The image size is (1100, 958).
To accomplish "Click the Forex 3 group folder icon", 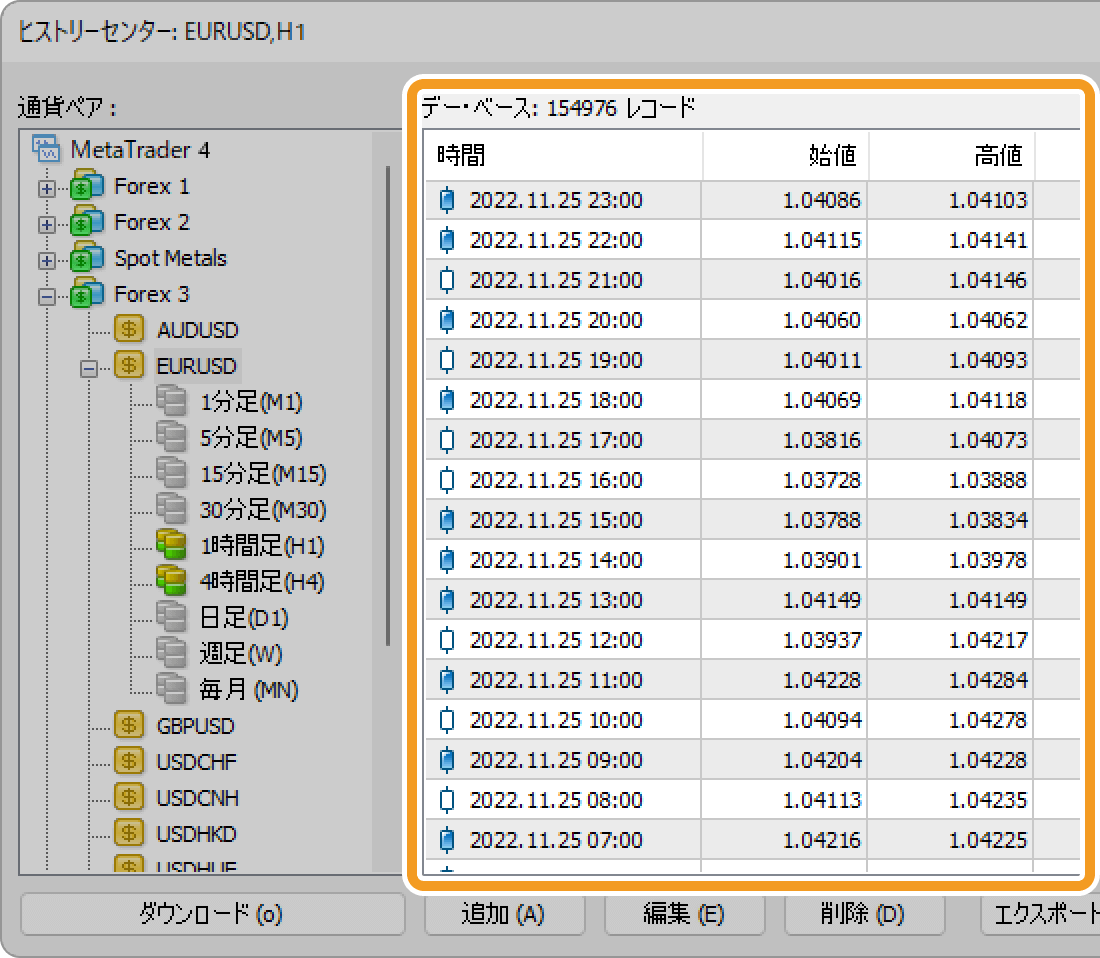I will (x=88, y=293).
